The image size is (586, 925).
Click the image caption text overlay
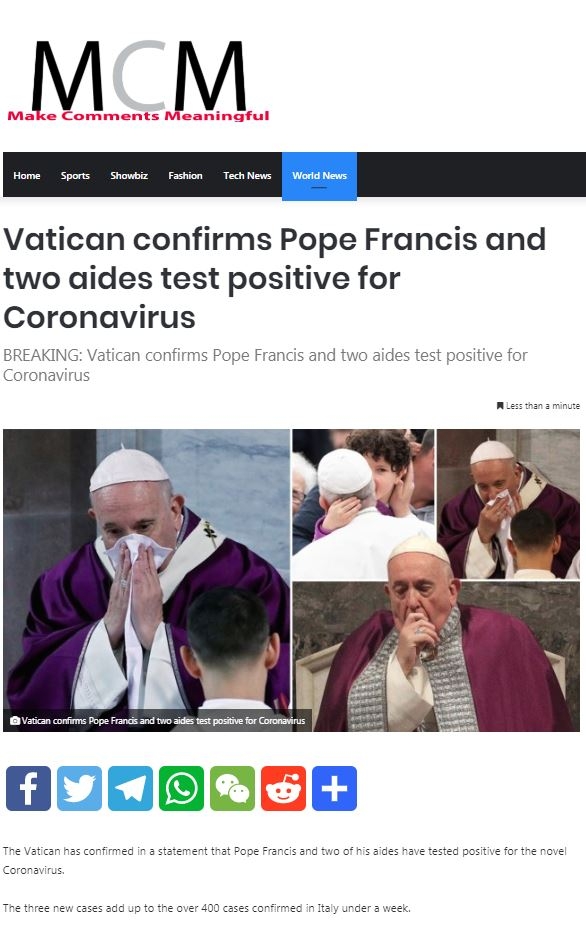click(x=158, y=720)
